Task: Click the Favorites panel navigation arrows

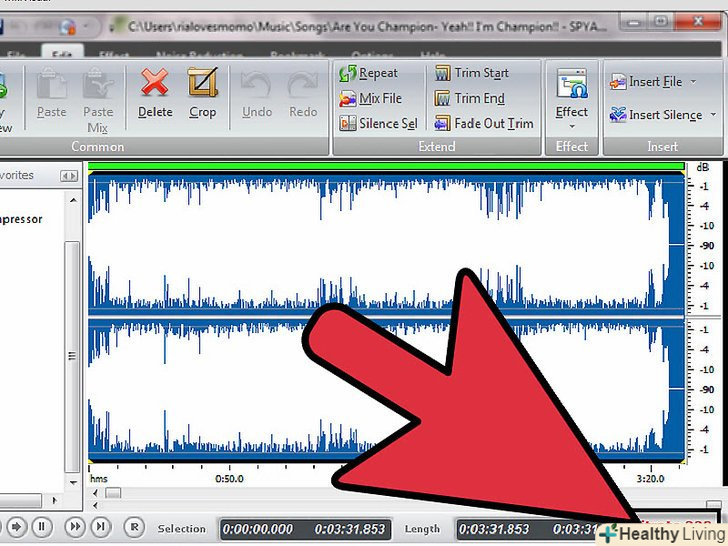Action: click(x=69, y=176)
